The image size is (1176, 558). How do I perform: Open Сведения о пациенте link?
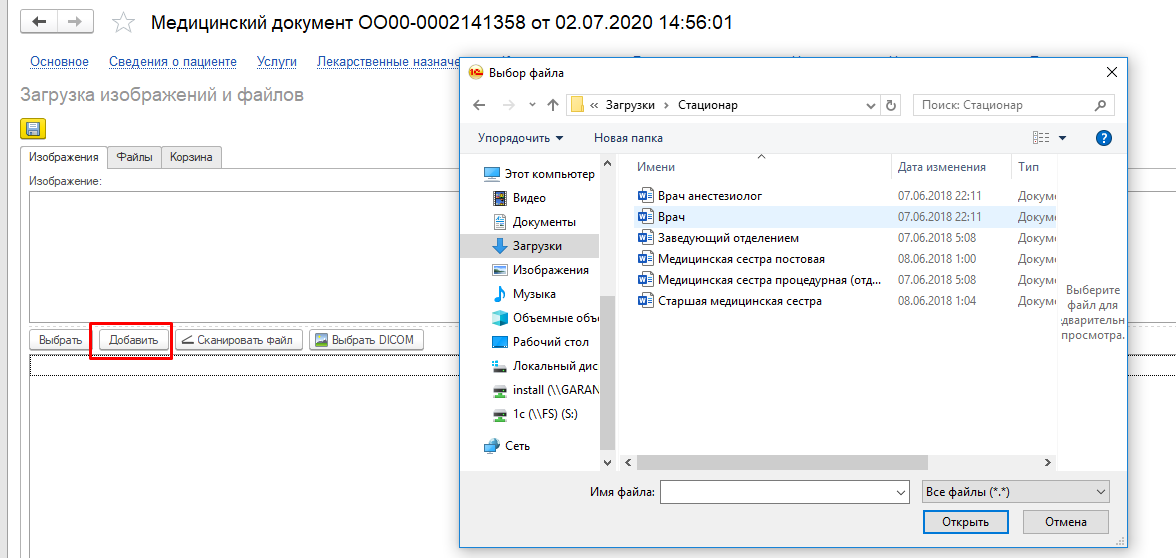pyautogui.click(x=173, y=62)
